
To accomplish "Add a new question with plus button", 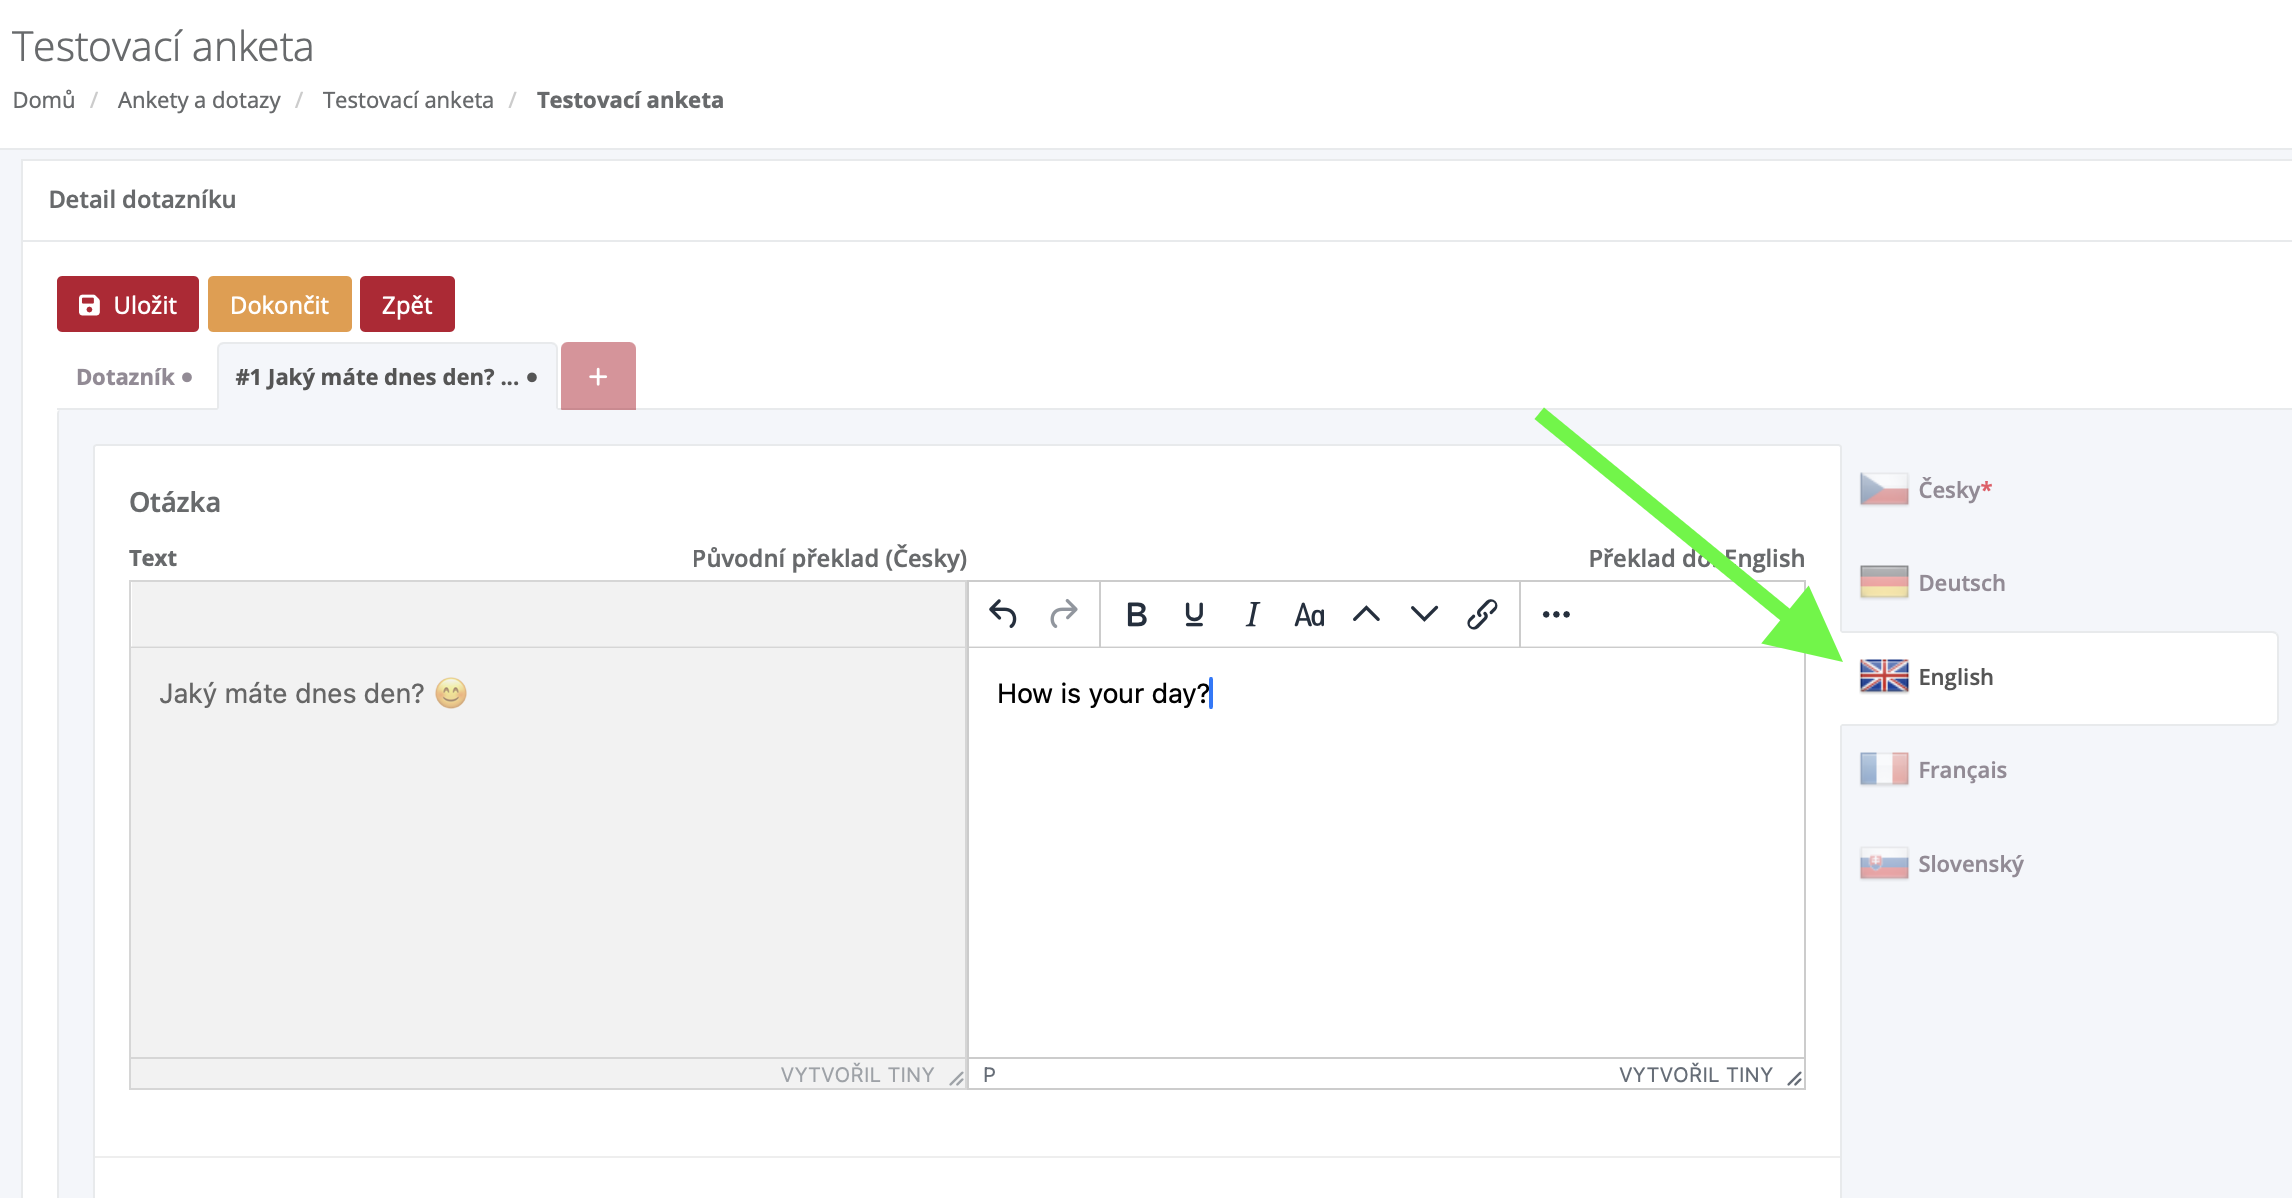I will click(598, 377).
